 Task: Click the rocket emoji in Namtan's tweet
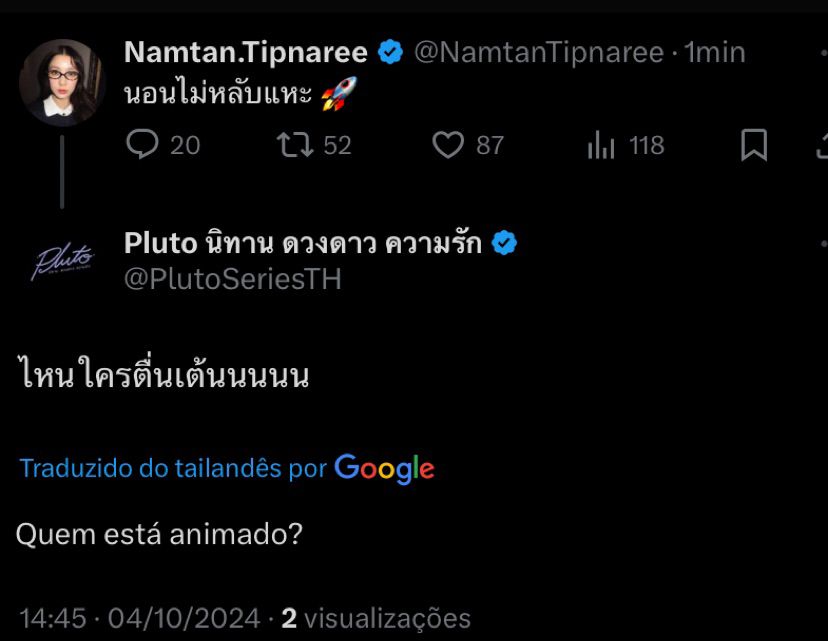(340, 96)
